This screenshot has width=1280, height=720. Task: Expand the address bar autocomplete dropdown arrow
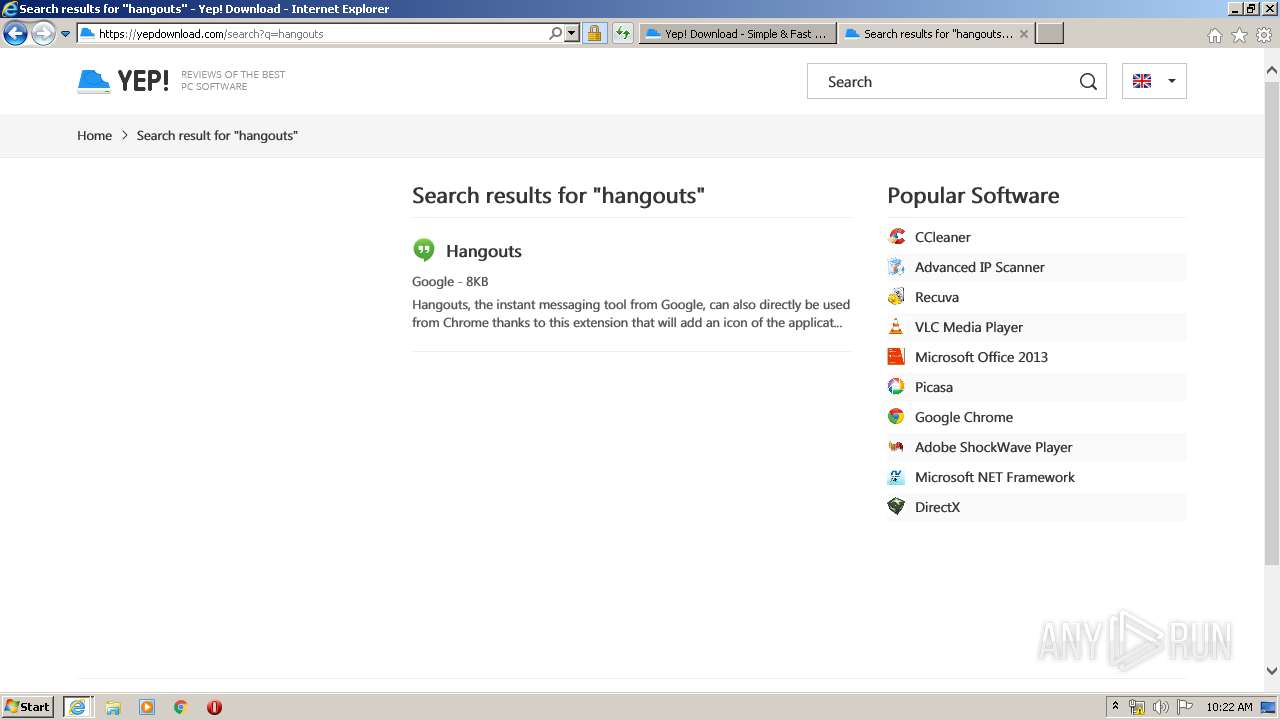coord(572,33)
